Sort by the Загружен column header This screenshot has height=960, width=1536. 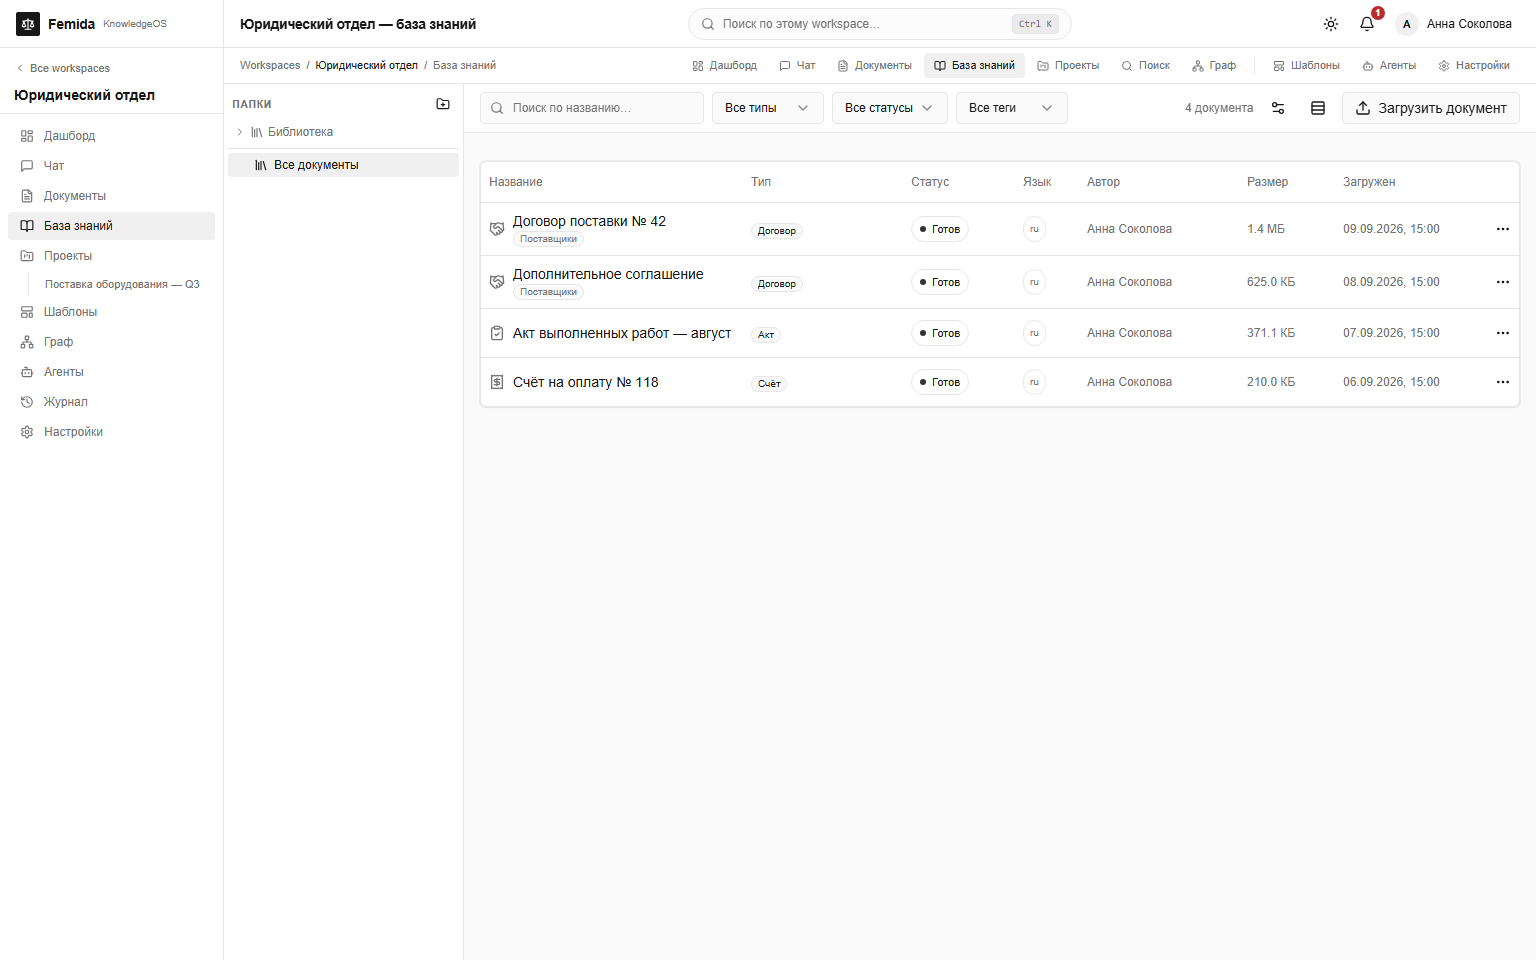tap(1369, 182)
